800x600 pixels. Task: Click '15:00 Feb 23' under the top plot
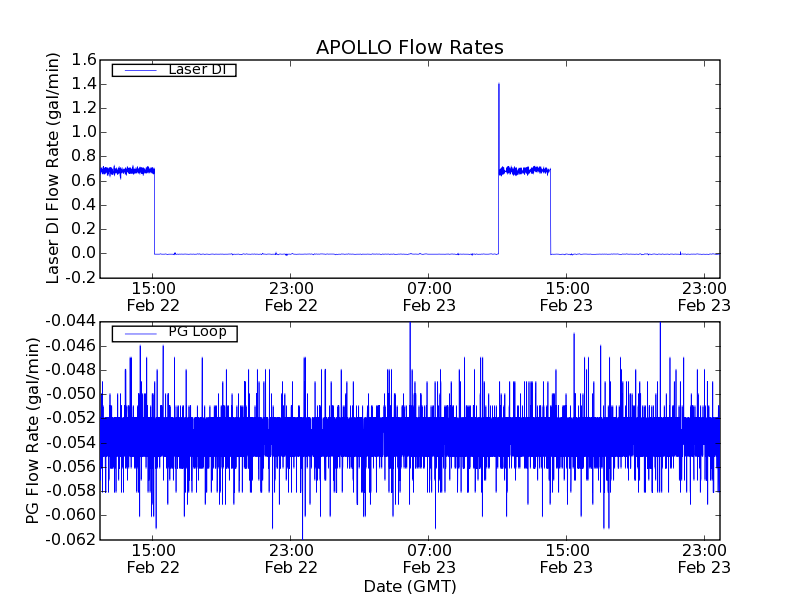click(566, 297)
